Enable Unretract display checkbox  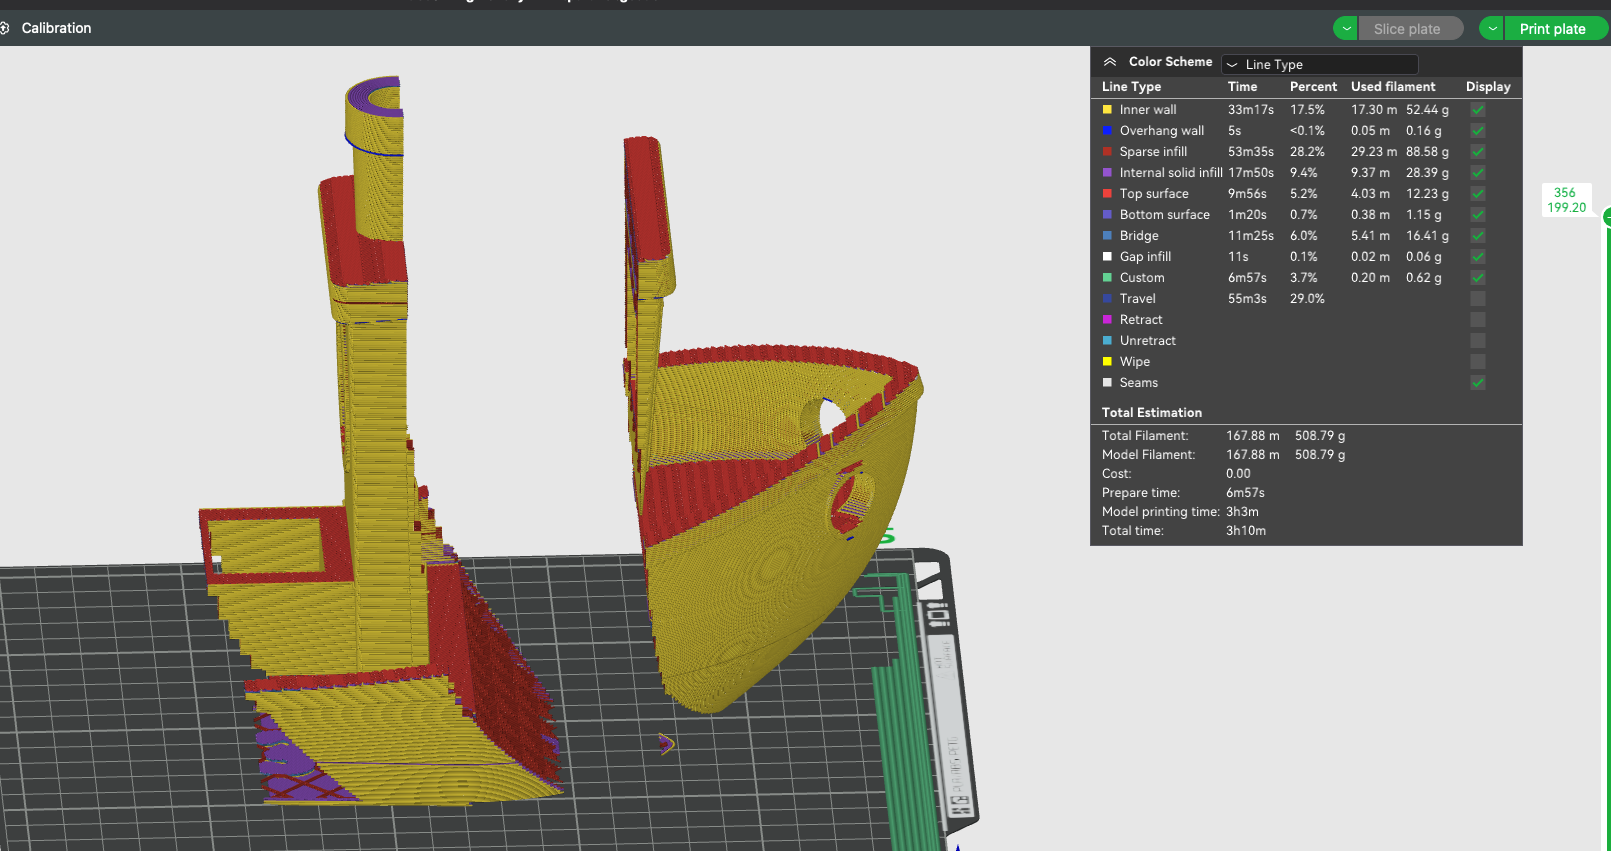click(1478, 341)
